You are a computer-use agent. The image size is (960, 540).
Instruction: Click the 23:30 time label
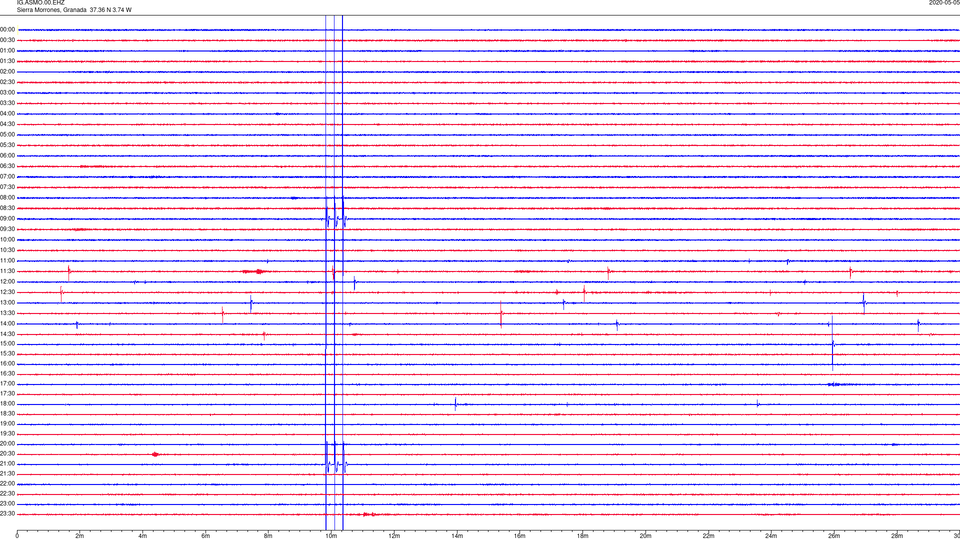tap(7, 514)
